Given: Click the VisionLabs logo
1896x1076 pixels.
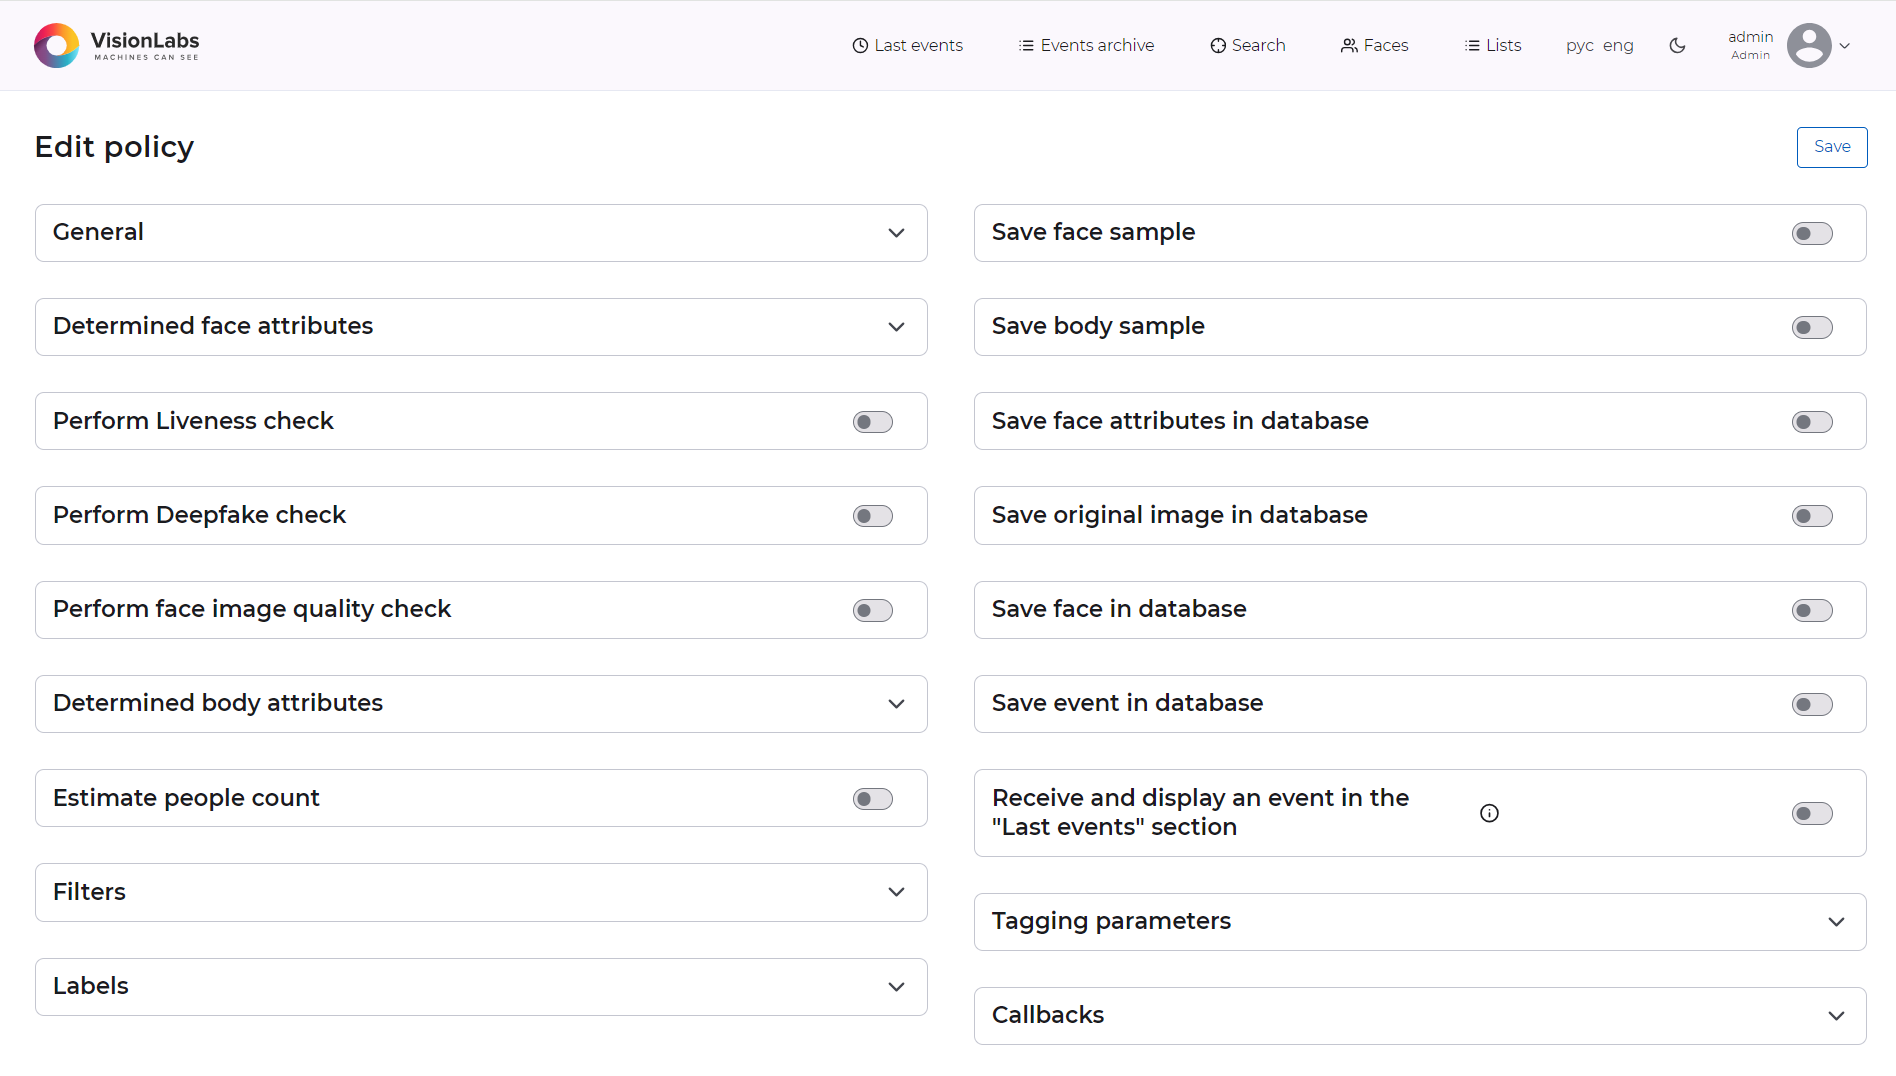Looking at the screenshot, I should pyautogui.click(x=117, y=45).
